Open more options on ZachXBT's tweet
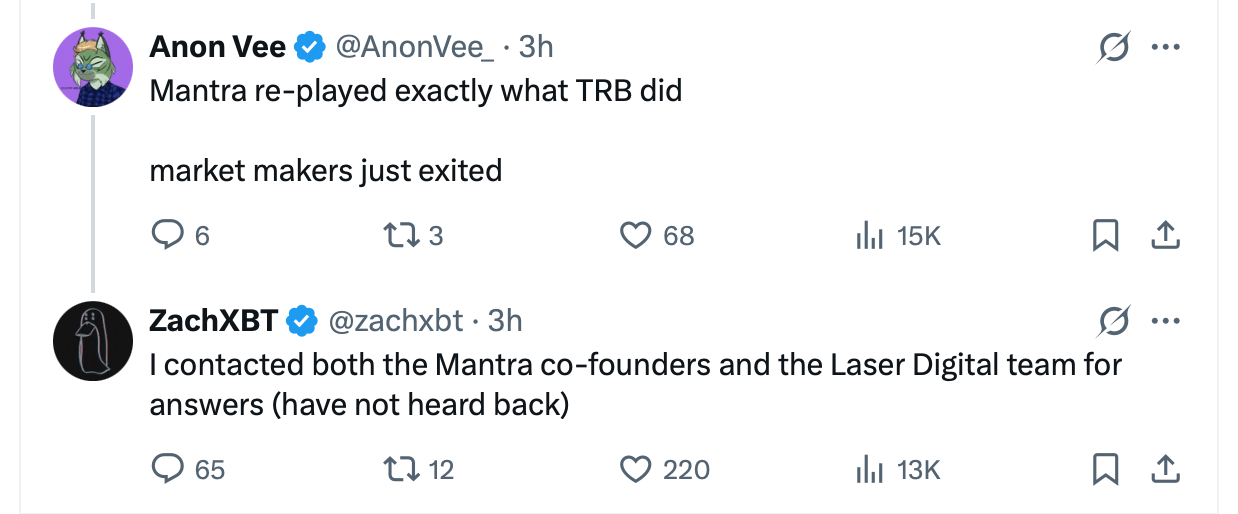 [1163, 321]
